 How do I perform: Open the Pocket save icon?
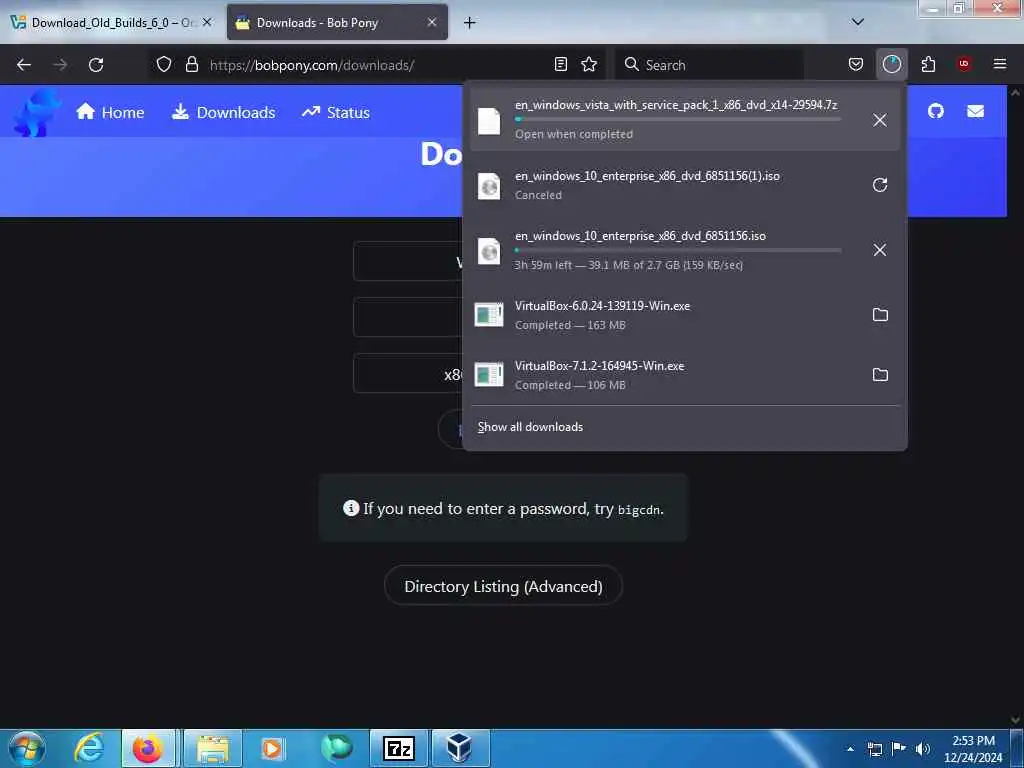point(856,64)
